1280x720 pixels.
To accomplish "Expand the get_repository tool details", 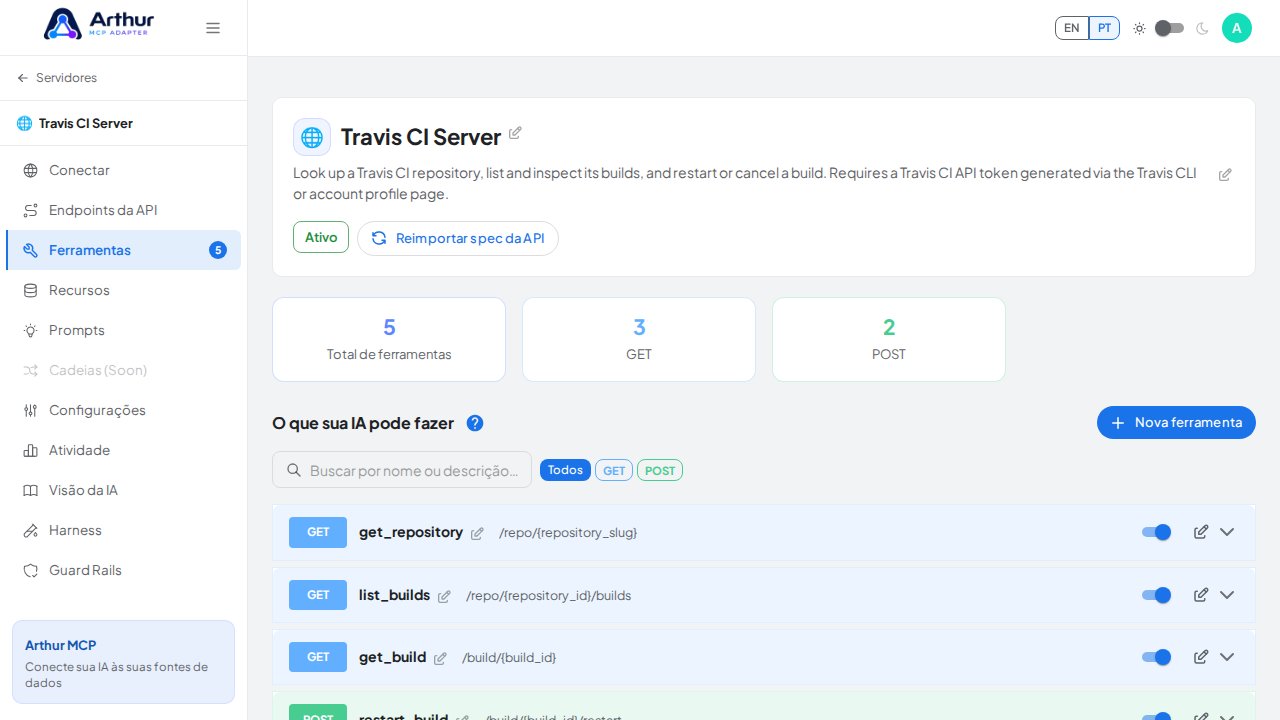I will pyautogui.click(x=1227, y=532).
